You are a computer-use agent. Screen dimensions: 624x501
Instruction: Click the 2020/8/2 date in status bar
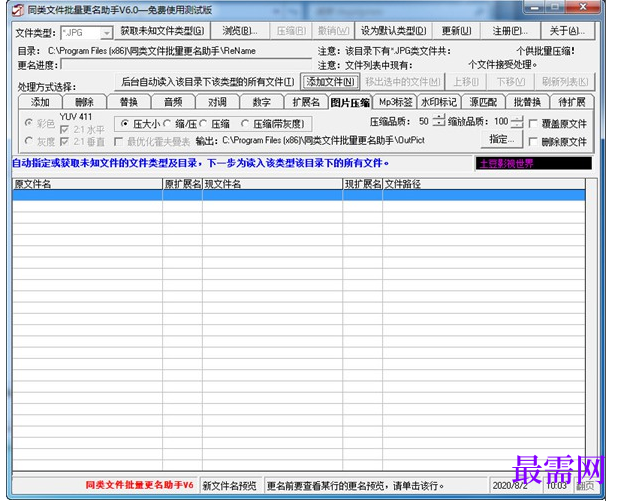pos(510,485)
